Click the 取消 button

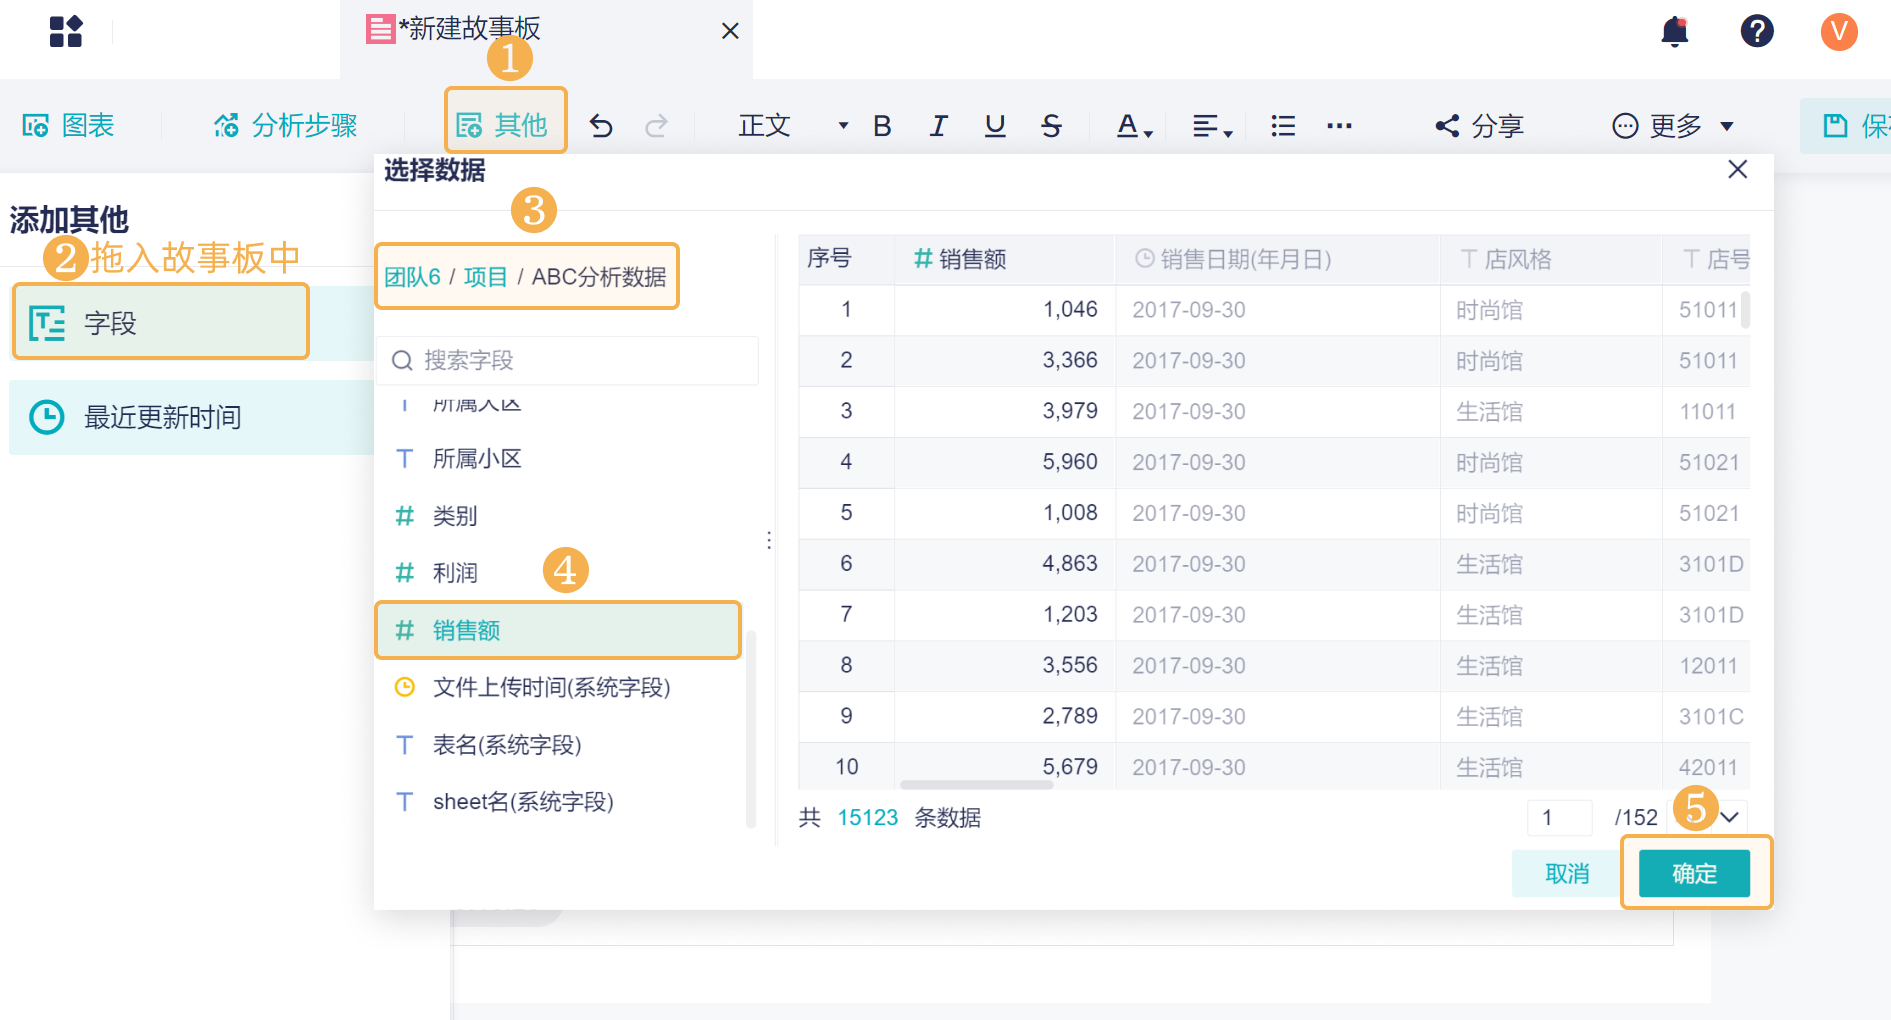(x=1566, y=874)
